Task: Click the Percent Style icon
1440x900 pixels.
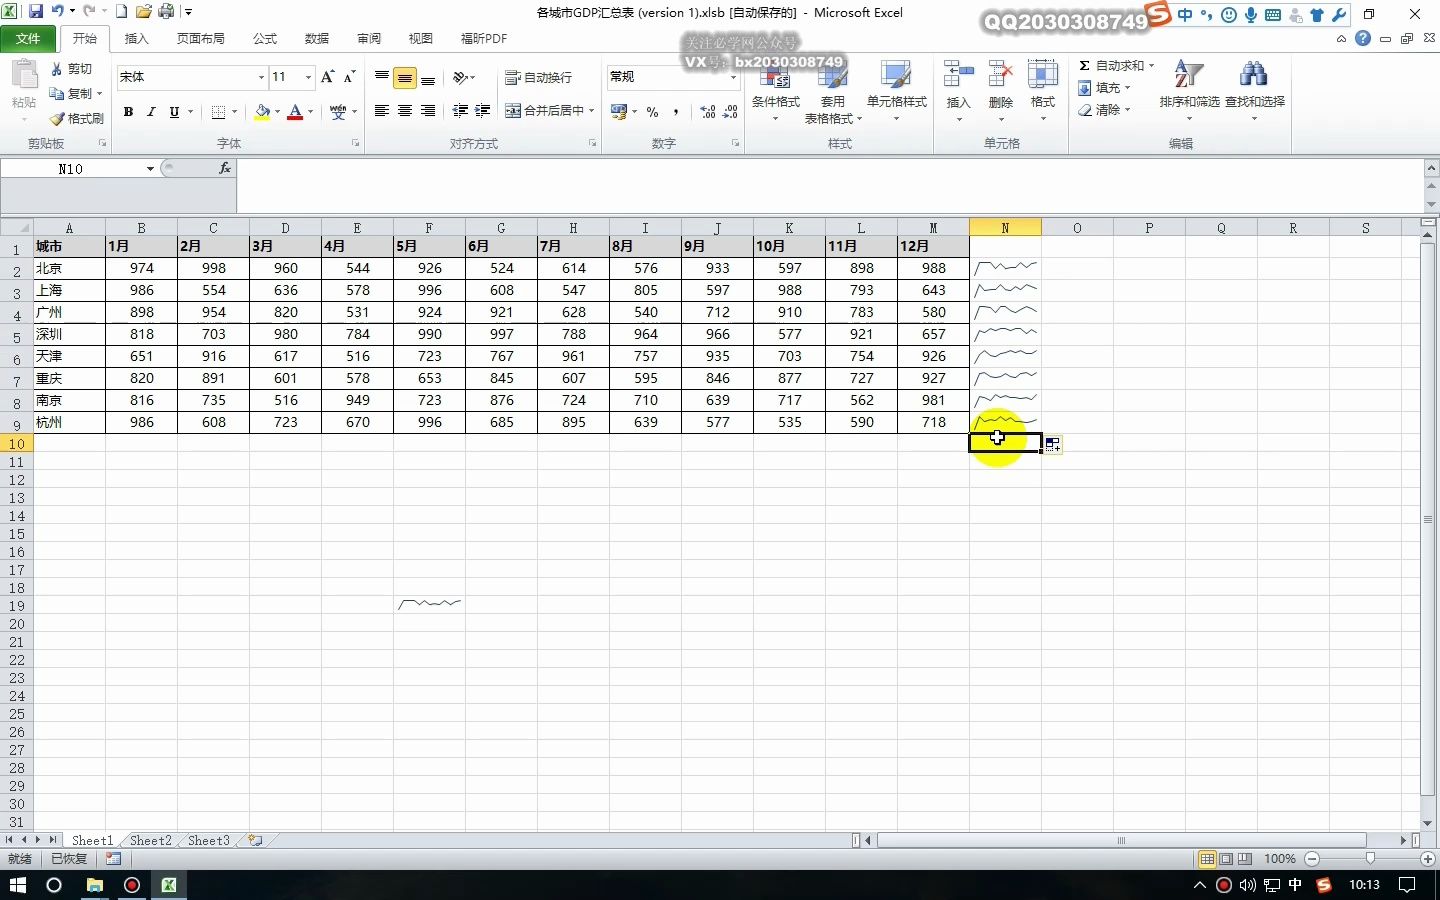Action: [653, 112]
